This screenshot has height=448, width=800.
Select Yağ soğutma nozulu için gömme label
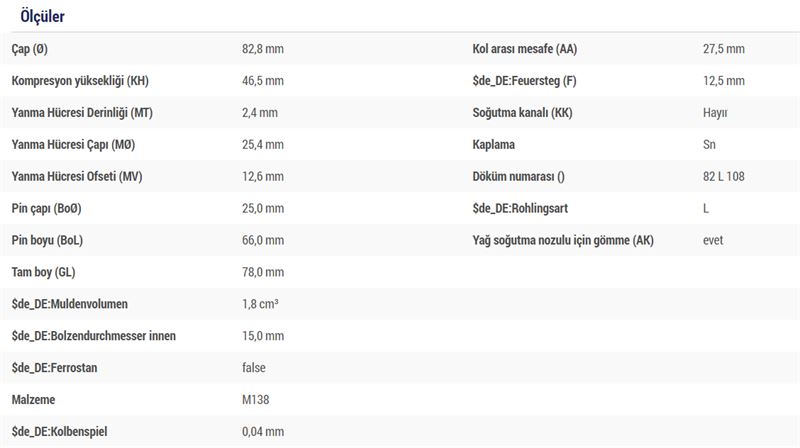click(563, 240)
